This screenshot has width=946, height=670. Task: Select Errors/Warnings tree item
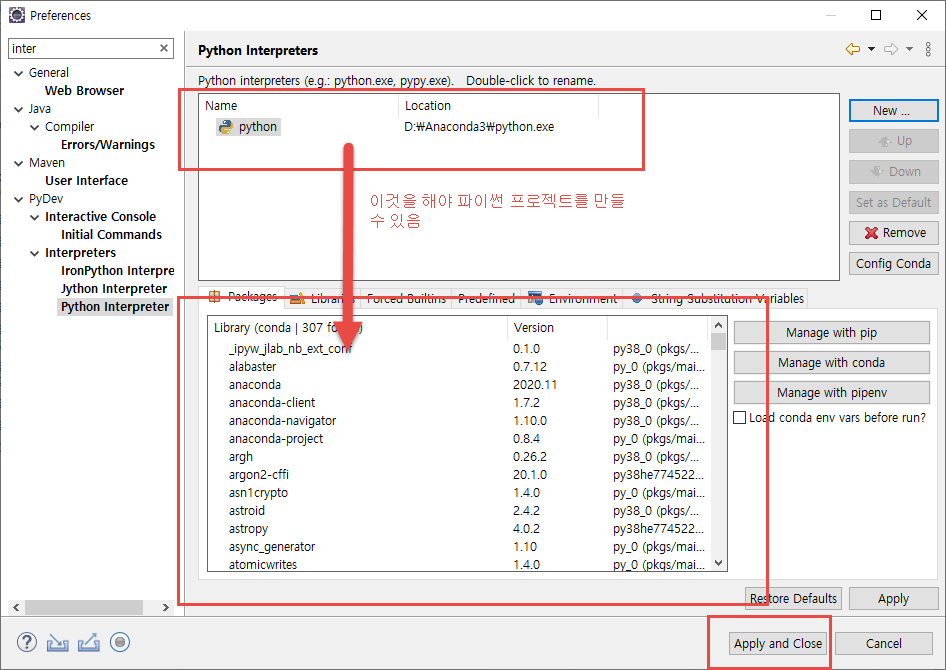(x=108, y=145)
